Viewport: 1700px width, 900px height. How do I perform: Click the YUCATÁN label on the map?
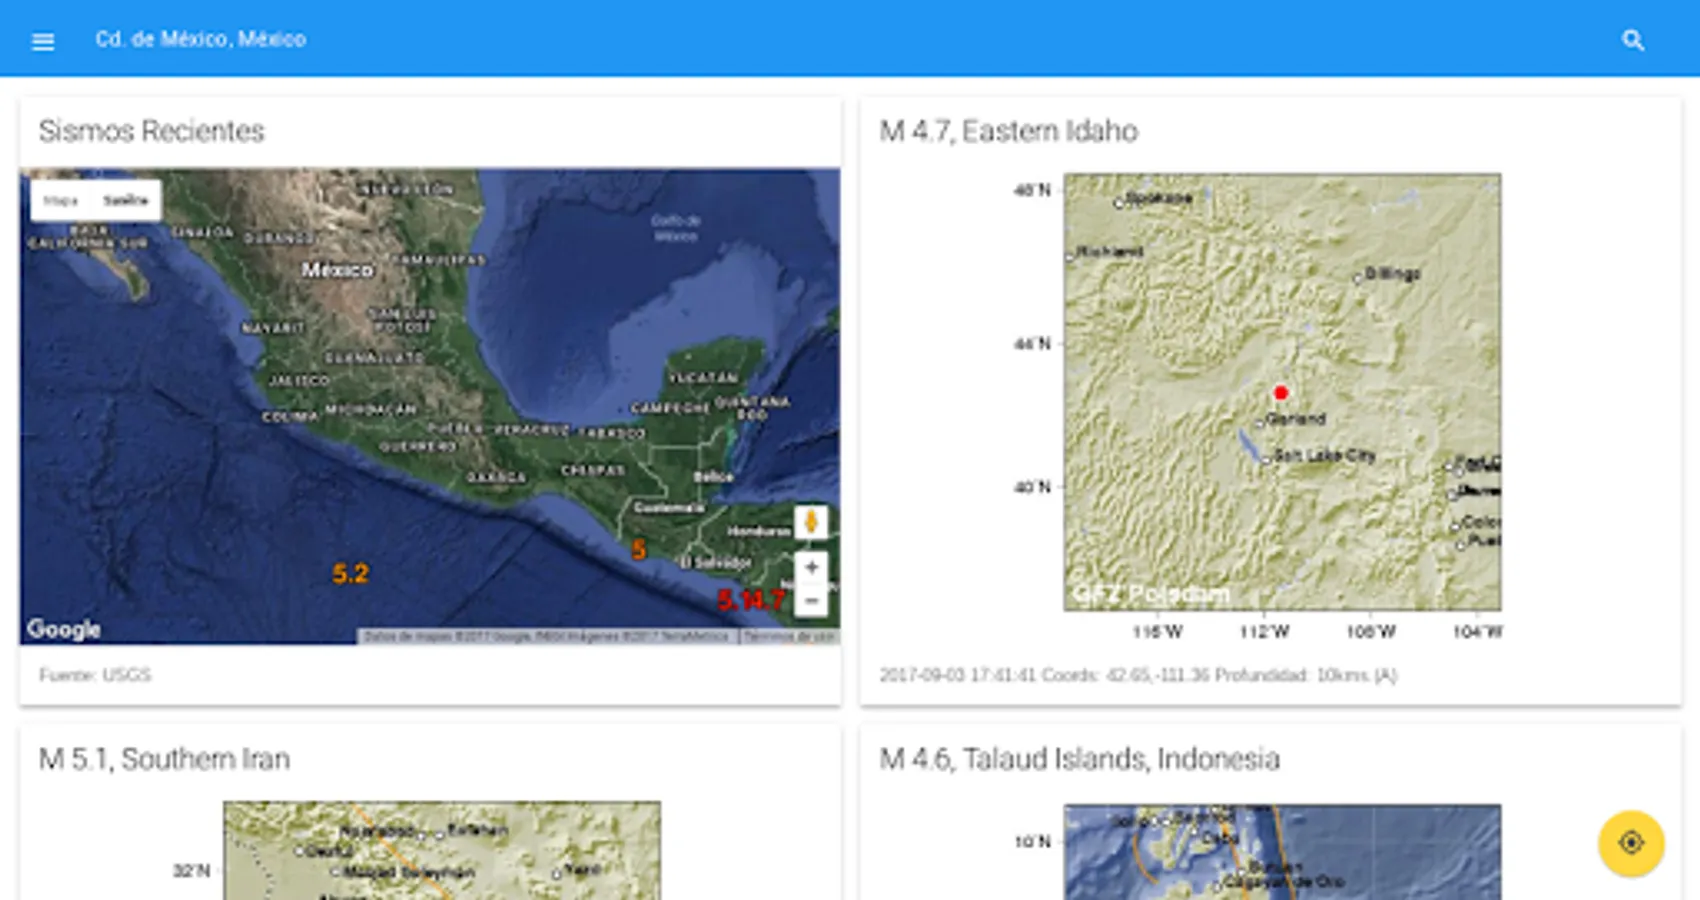[704, 378]
